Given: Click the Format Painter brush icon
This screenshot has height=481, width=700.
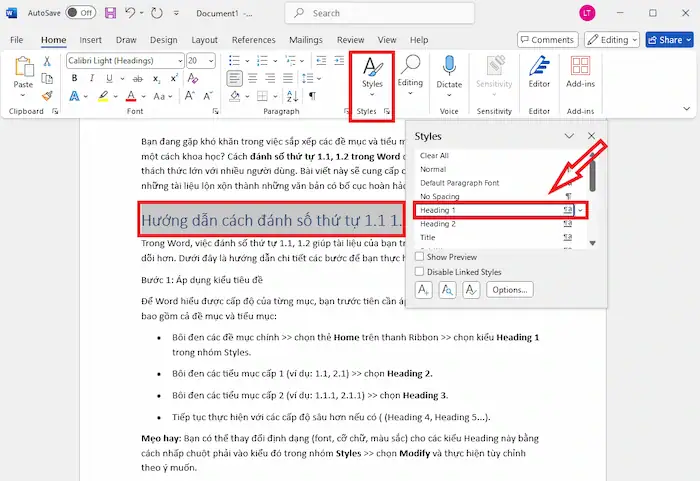Looking at the screenshot, I should tap(48, 95).
